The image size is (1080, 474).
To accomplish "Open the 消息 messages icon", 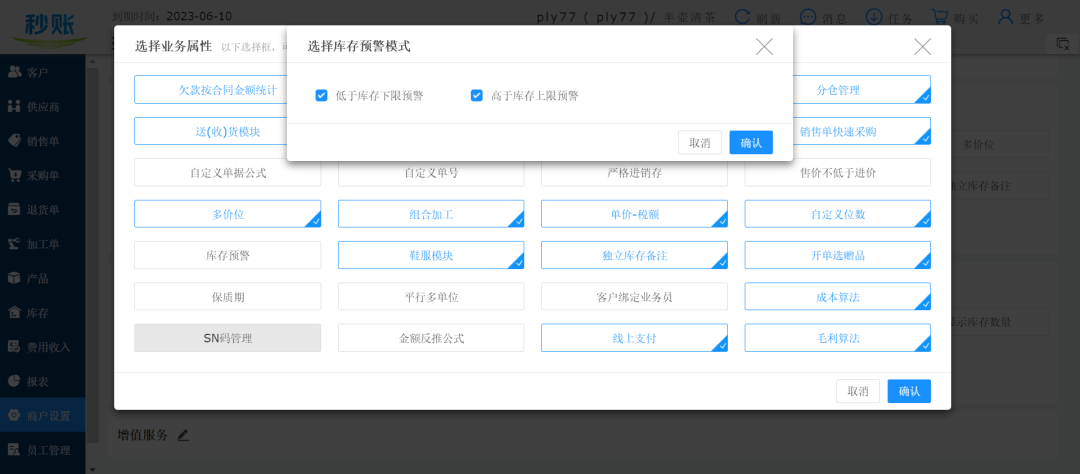I will pos(809,17).
